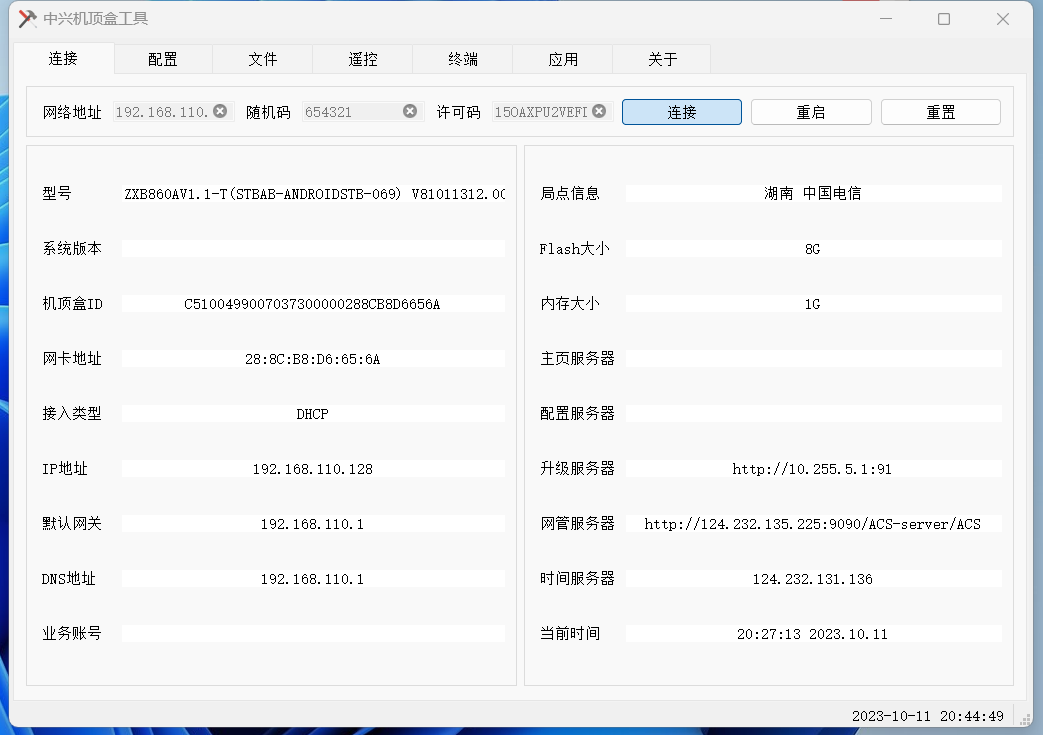
Task: Click the 升级服务器 upgrade server URL
Action: [x=813, y=468]
